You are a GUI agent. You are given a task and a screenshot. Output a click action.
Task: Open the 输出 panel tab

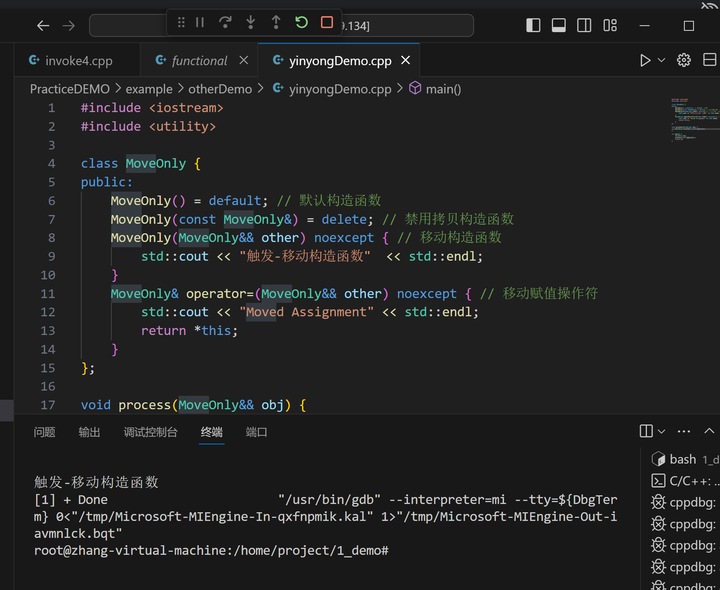(89, 432)
